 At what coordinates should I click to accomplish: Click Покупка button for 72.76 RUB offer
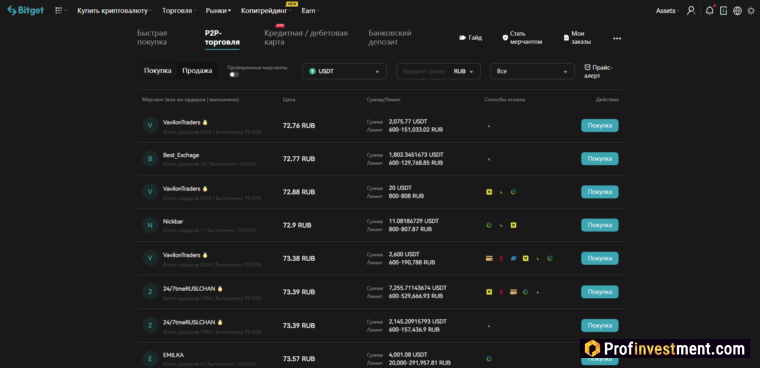click(600, 126)
